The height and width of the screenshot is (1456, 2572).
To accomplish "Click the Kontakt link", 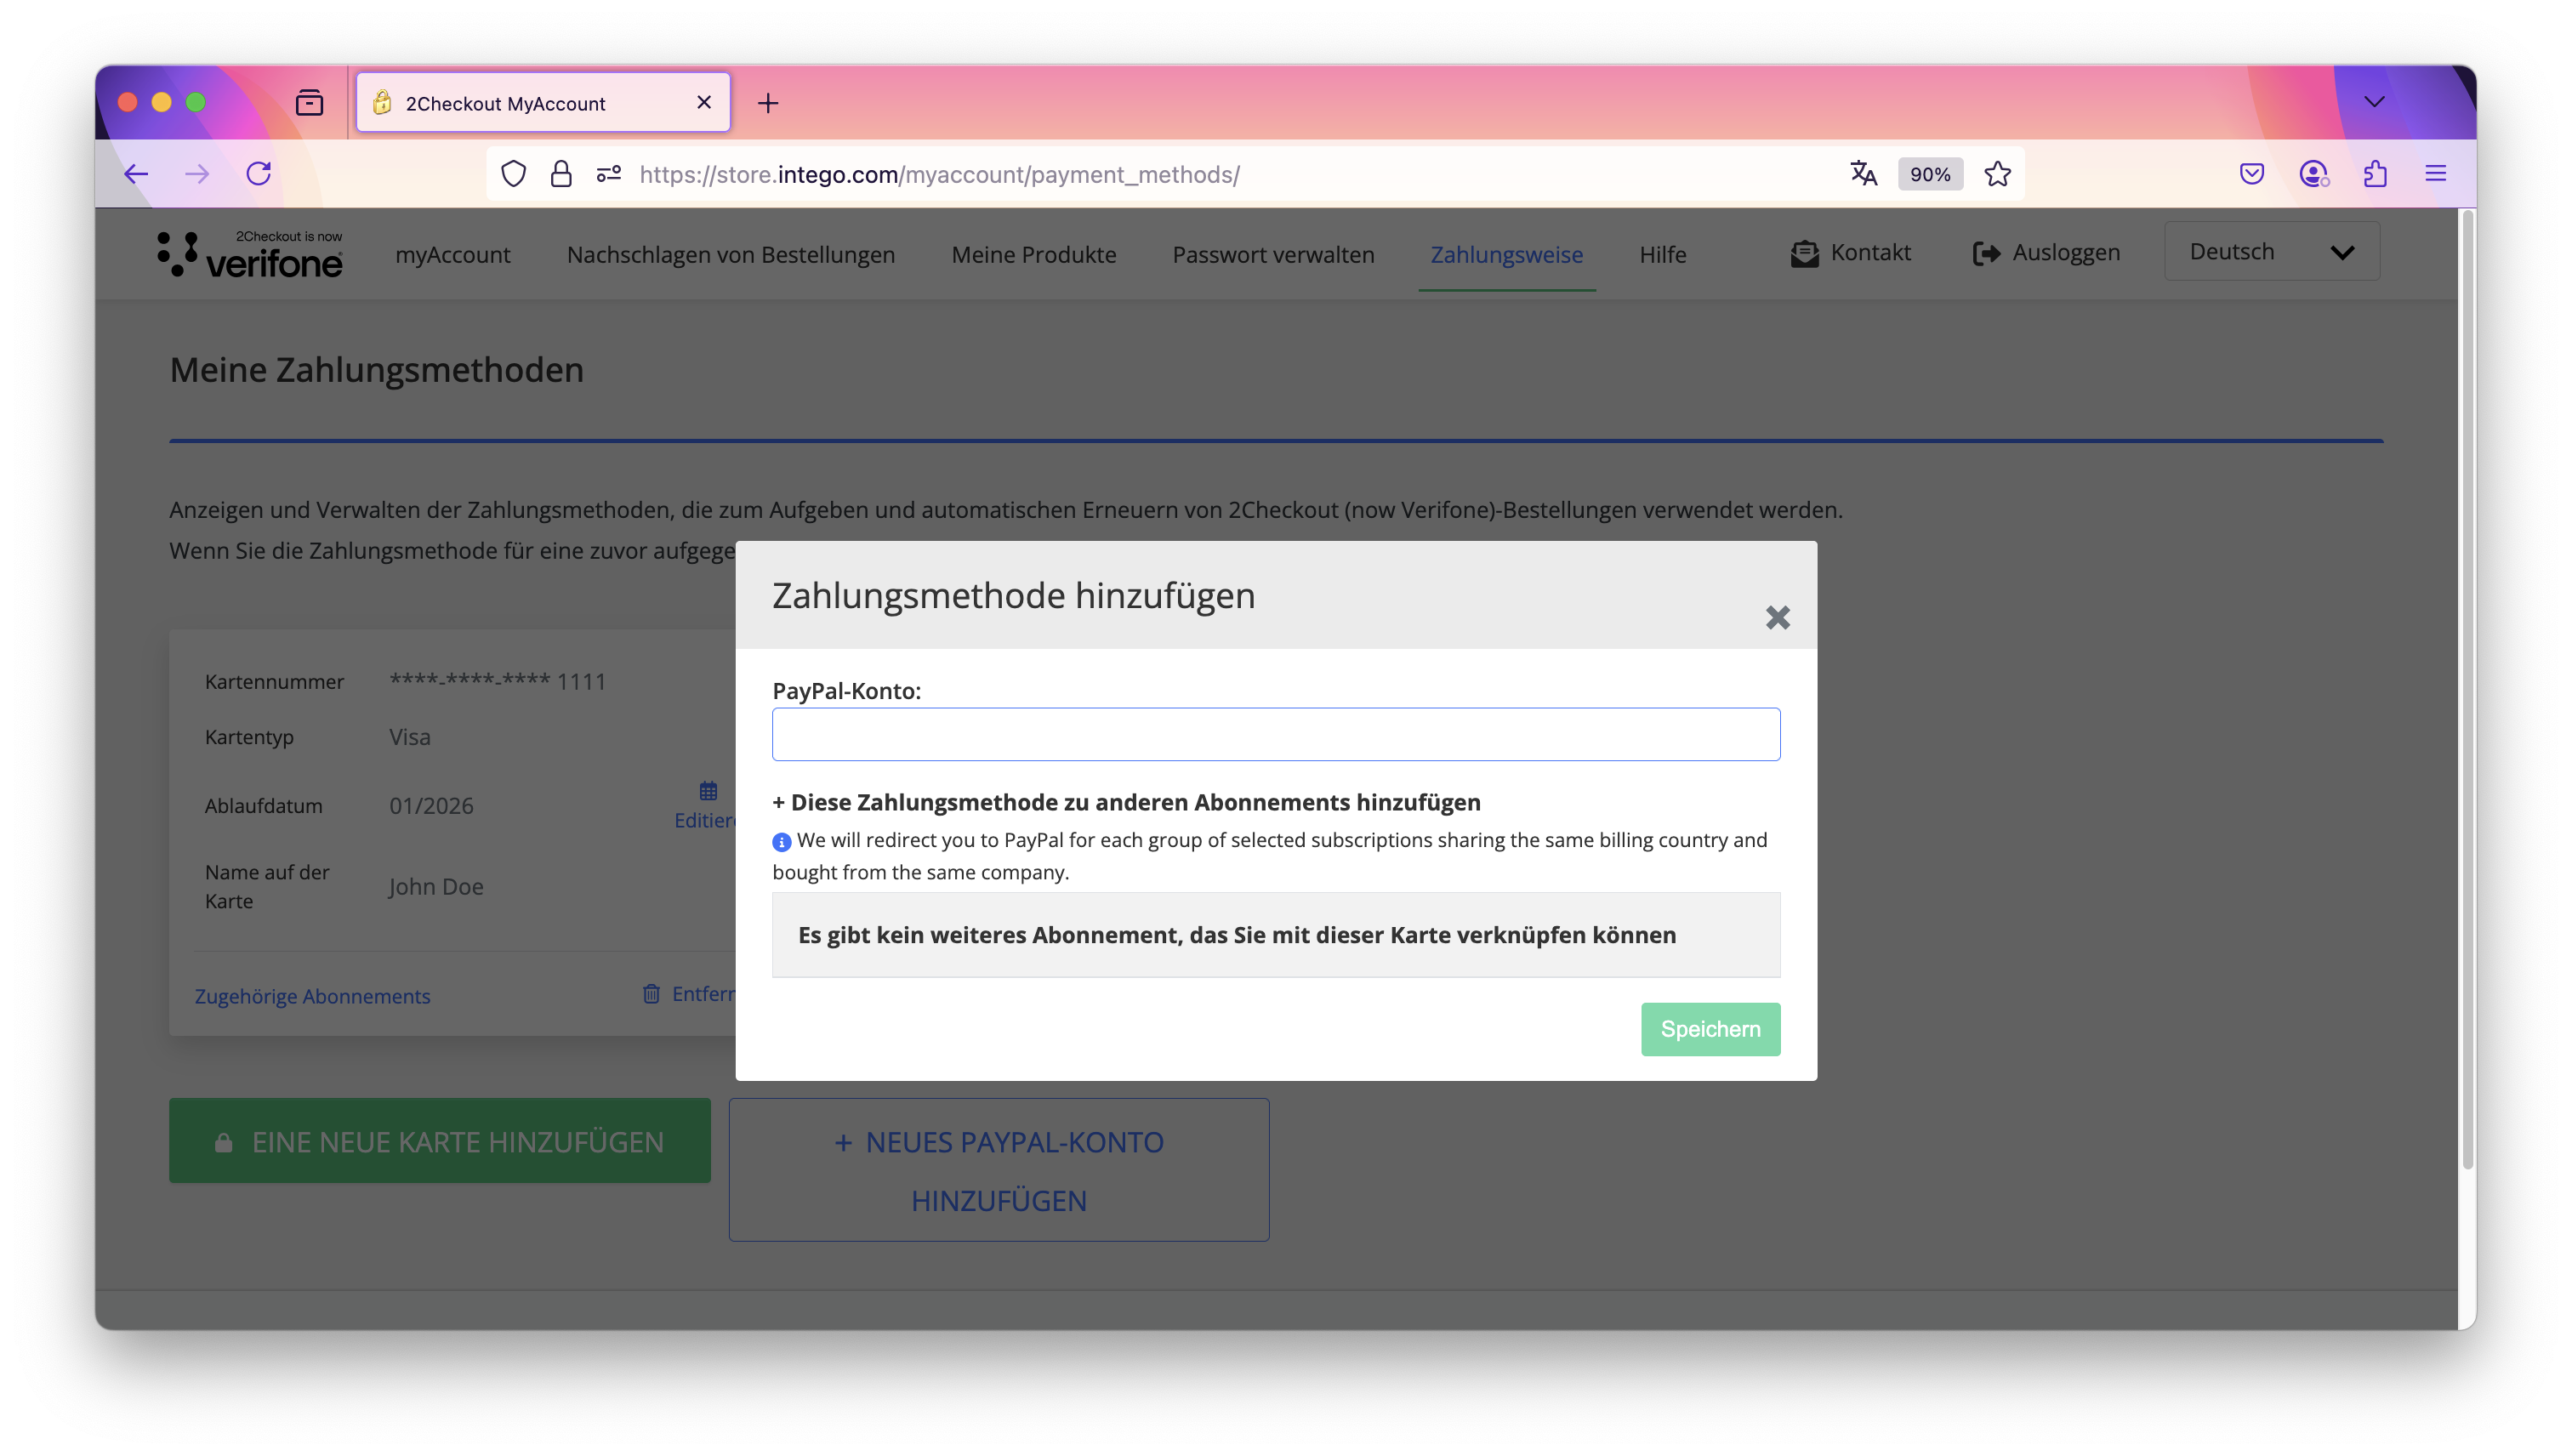I will pos(1870,252).
